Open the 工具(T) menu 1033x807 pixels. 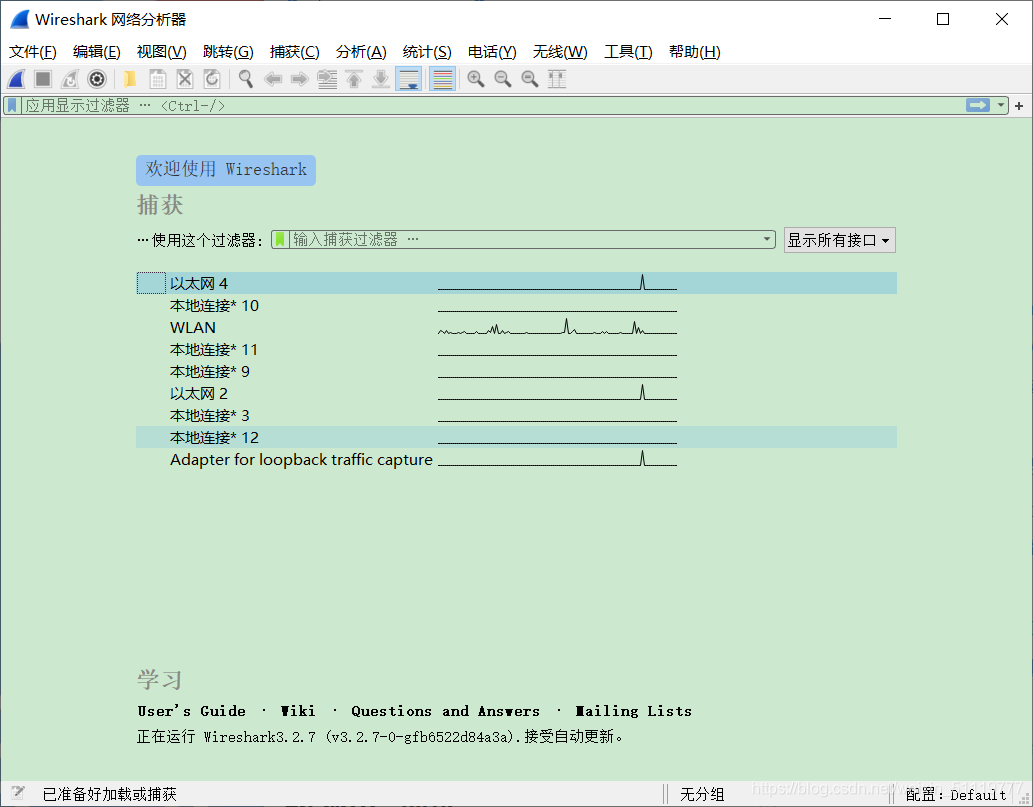pyautogui.click(x=628, y=51)
